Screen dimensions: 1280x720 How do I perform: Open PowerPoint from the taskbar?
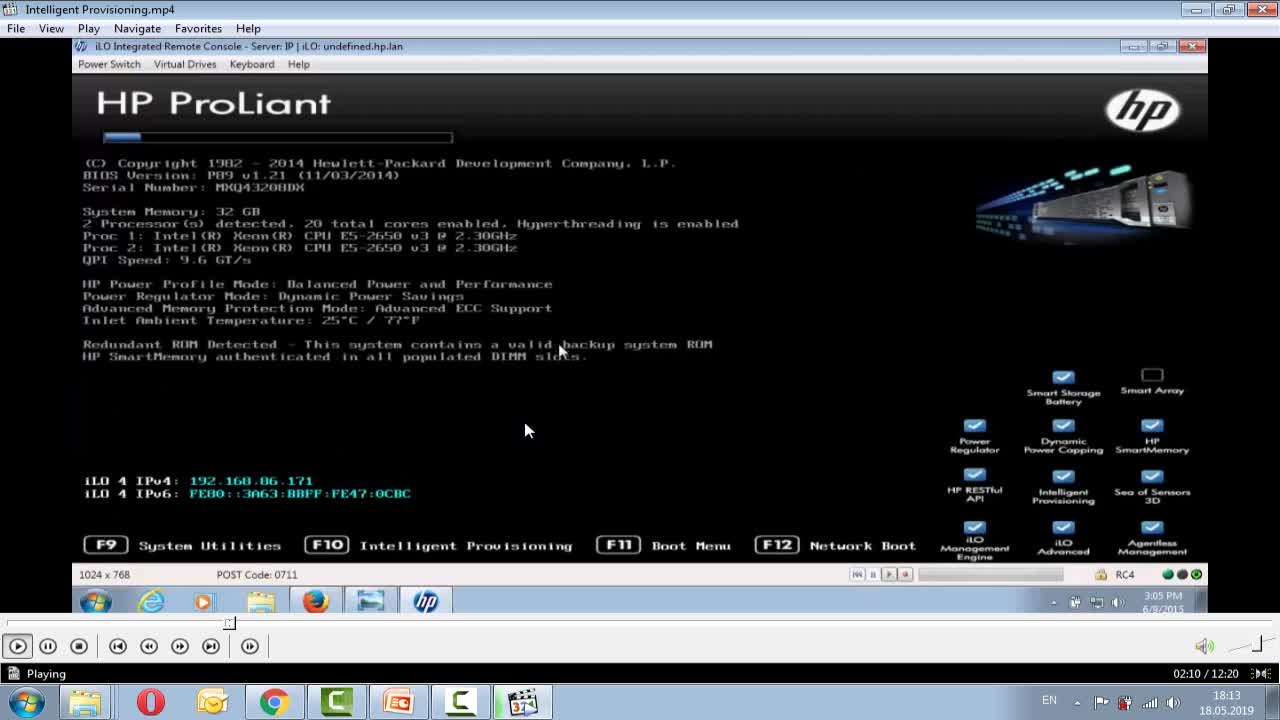point(398,702)
